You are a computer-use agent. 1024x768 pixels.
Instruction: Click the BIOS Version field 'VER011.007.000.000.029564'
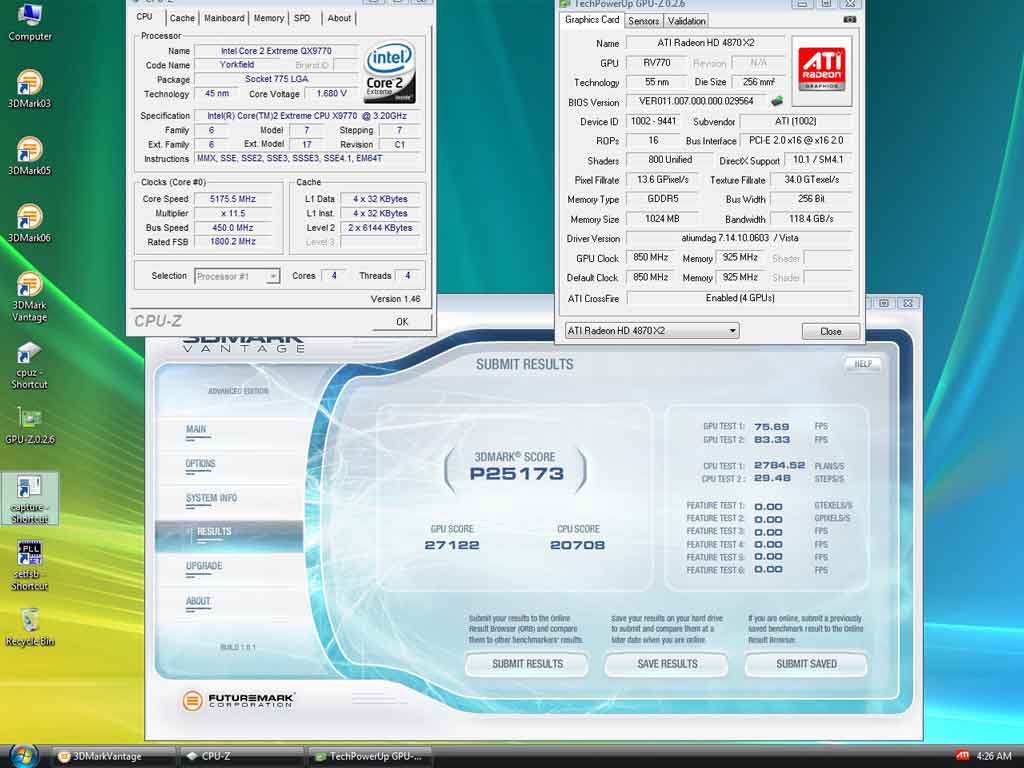[x=696, y=101]
